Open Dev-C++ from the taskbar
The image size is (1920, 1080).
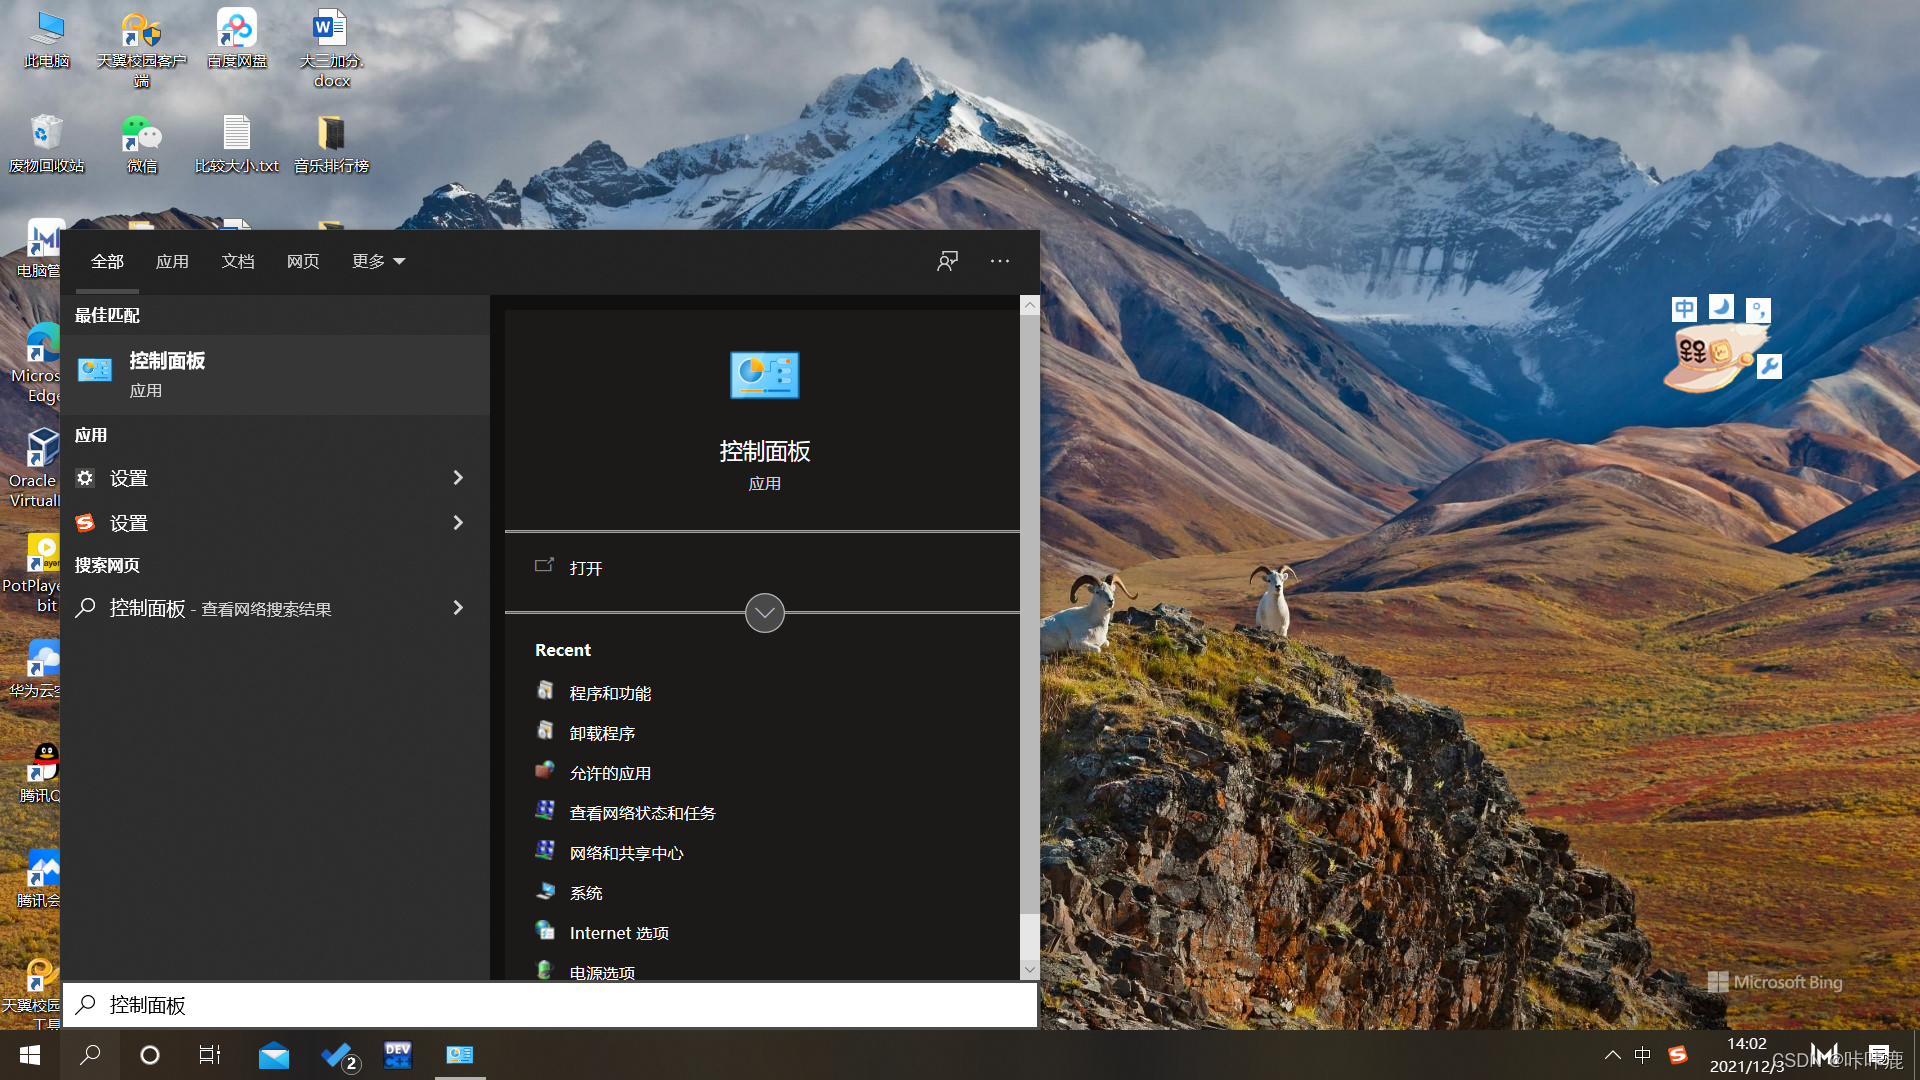[x=398, y=1055]
